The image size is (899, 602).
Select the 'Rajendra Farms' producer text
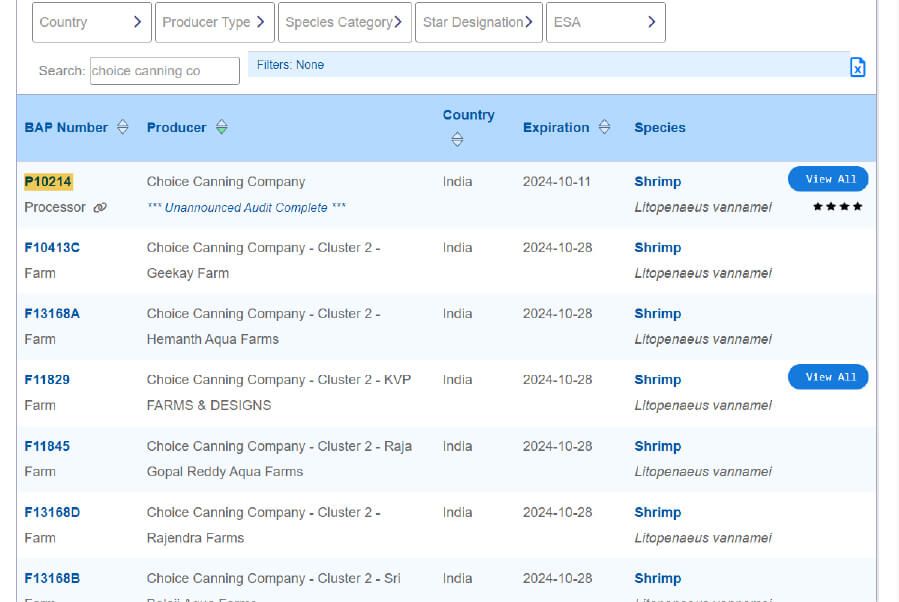(x=196, y=538)
